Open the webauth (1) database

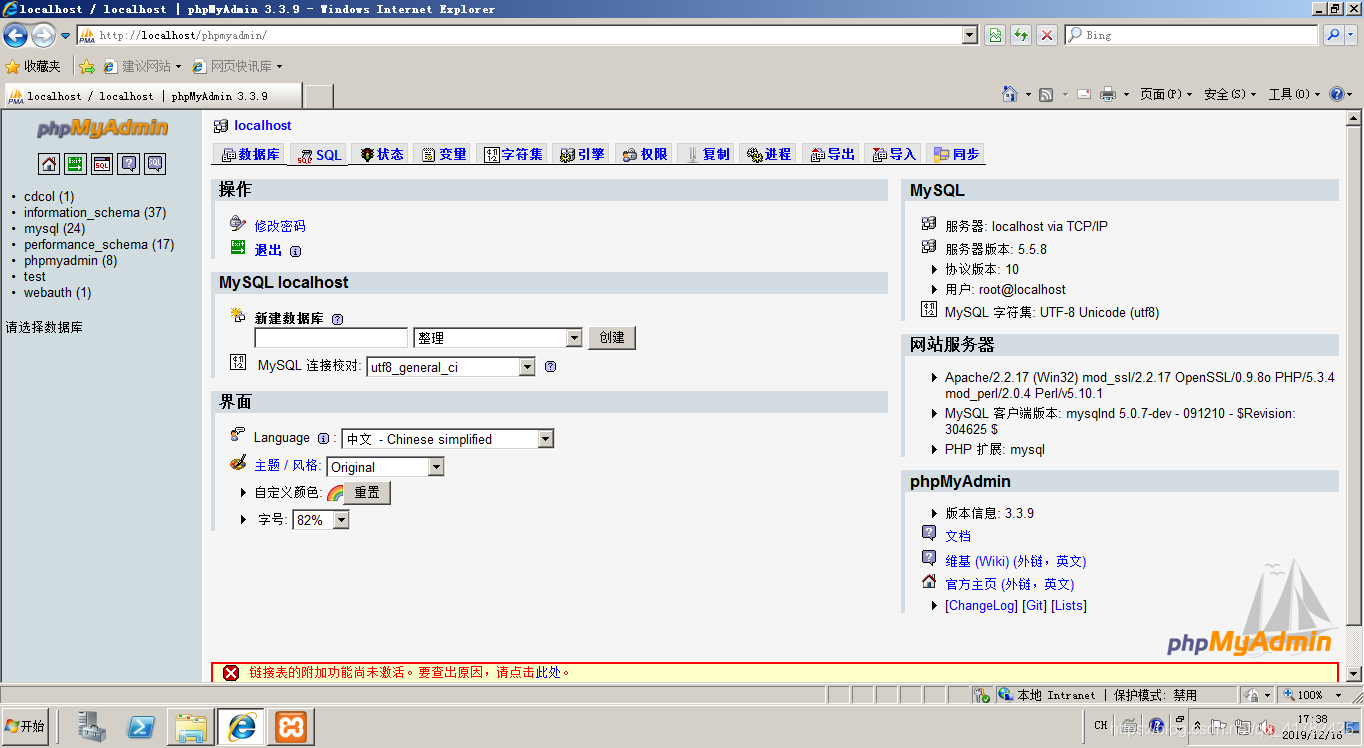click(x=57, y=293)
